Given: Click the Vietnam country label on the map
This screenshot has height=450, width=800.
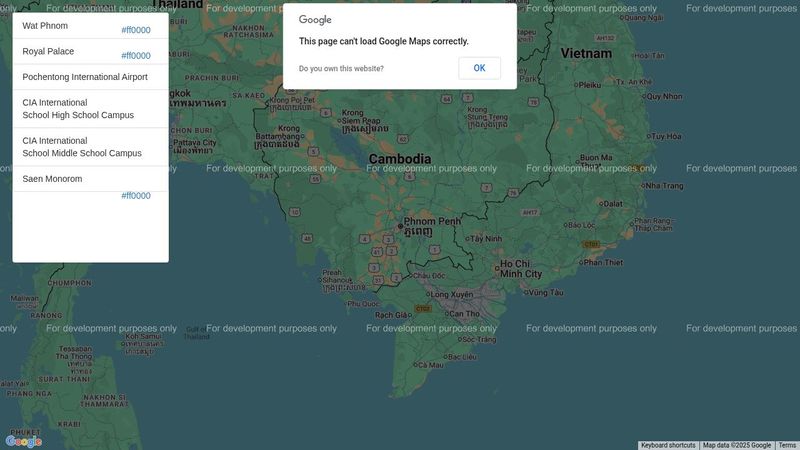Looking at the screenshot, I should tap(585, 52).
